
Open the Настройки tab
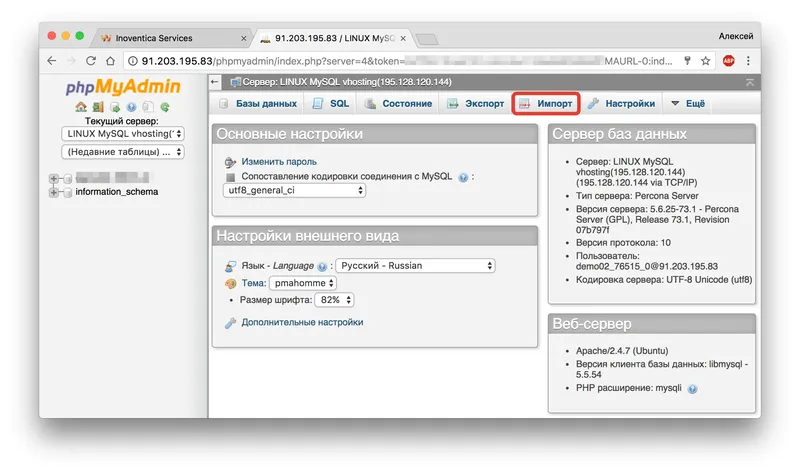click(621, 104)
